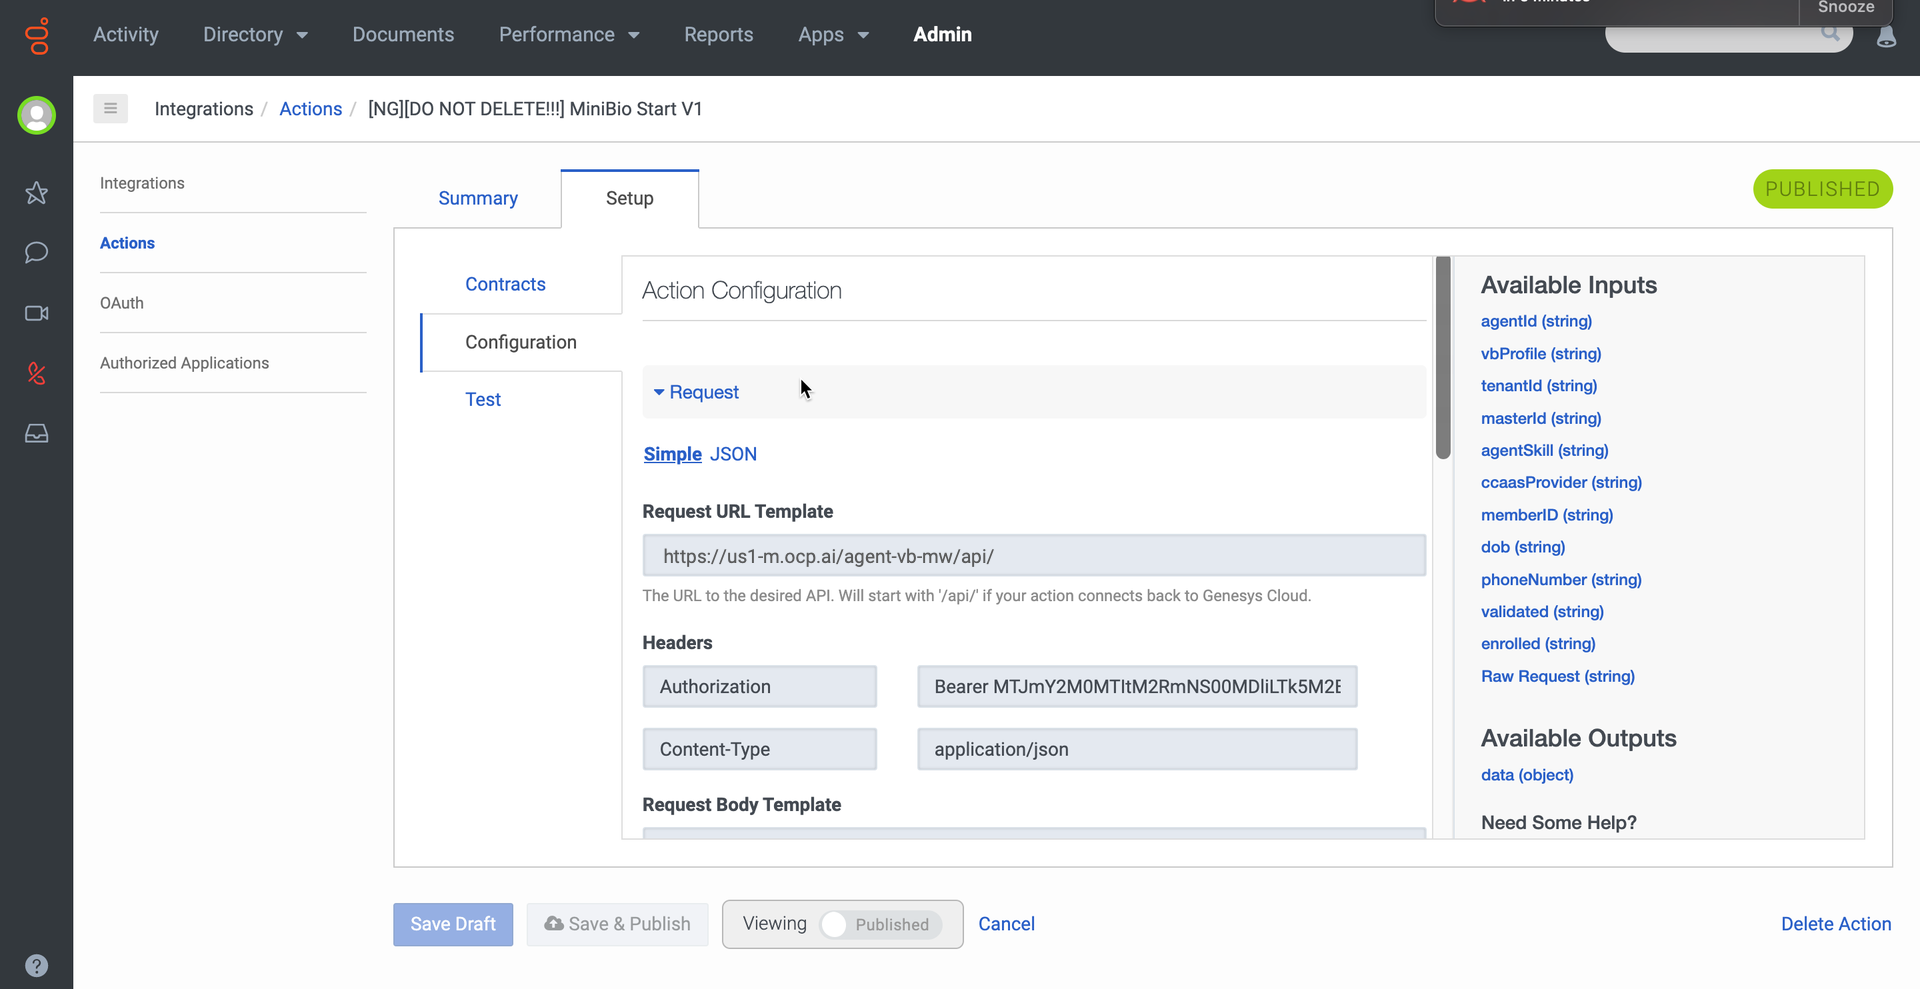Image resolution: width=1920 pixels, height=989 pixels.
Task: Open the Contracts section tab
Action: (x=505, y=284)
